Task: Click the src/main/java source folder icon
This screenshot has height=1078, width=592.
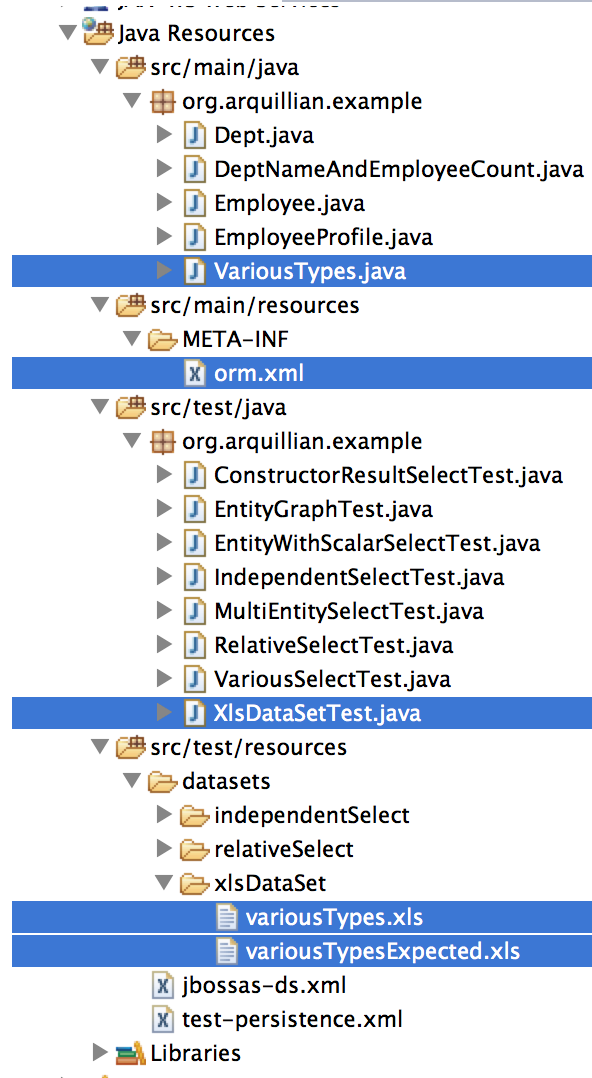Action: point(131,67)
